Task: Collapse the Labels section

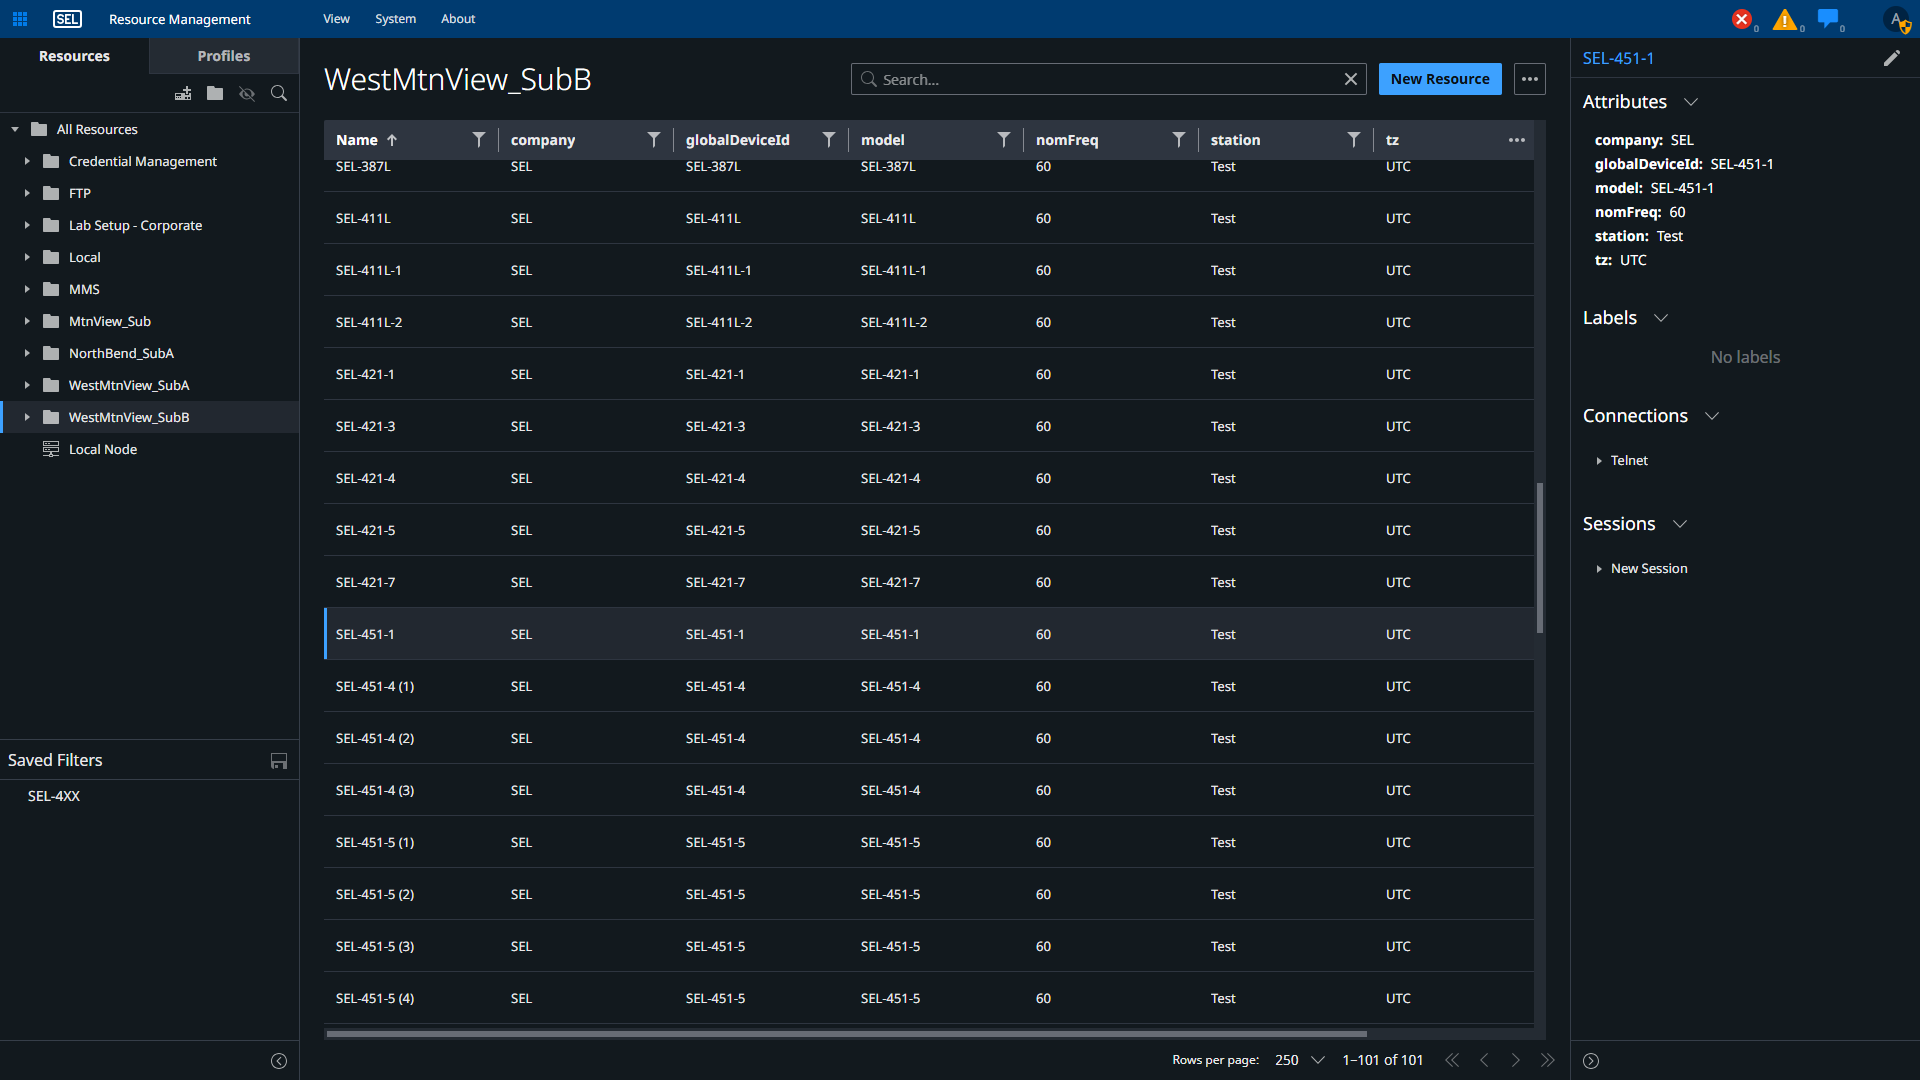Action: 1661,318
